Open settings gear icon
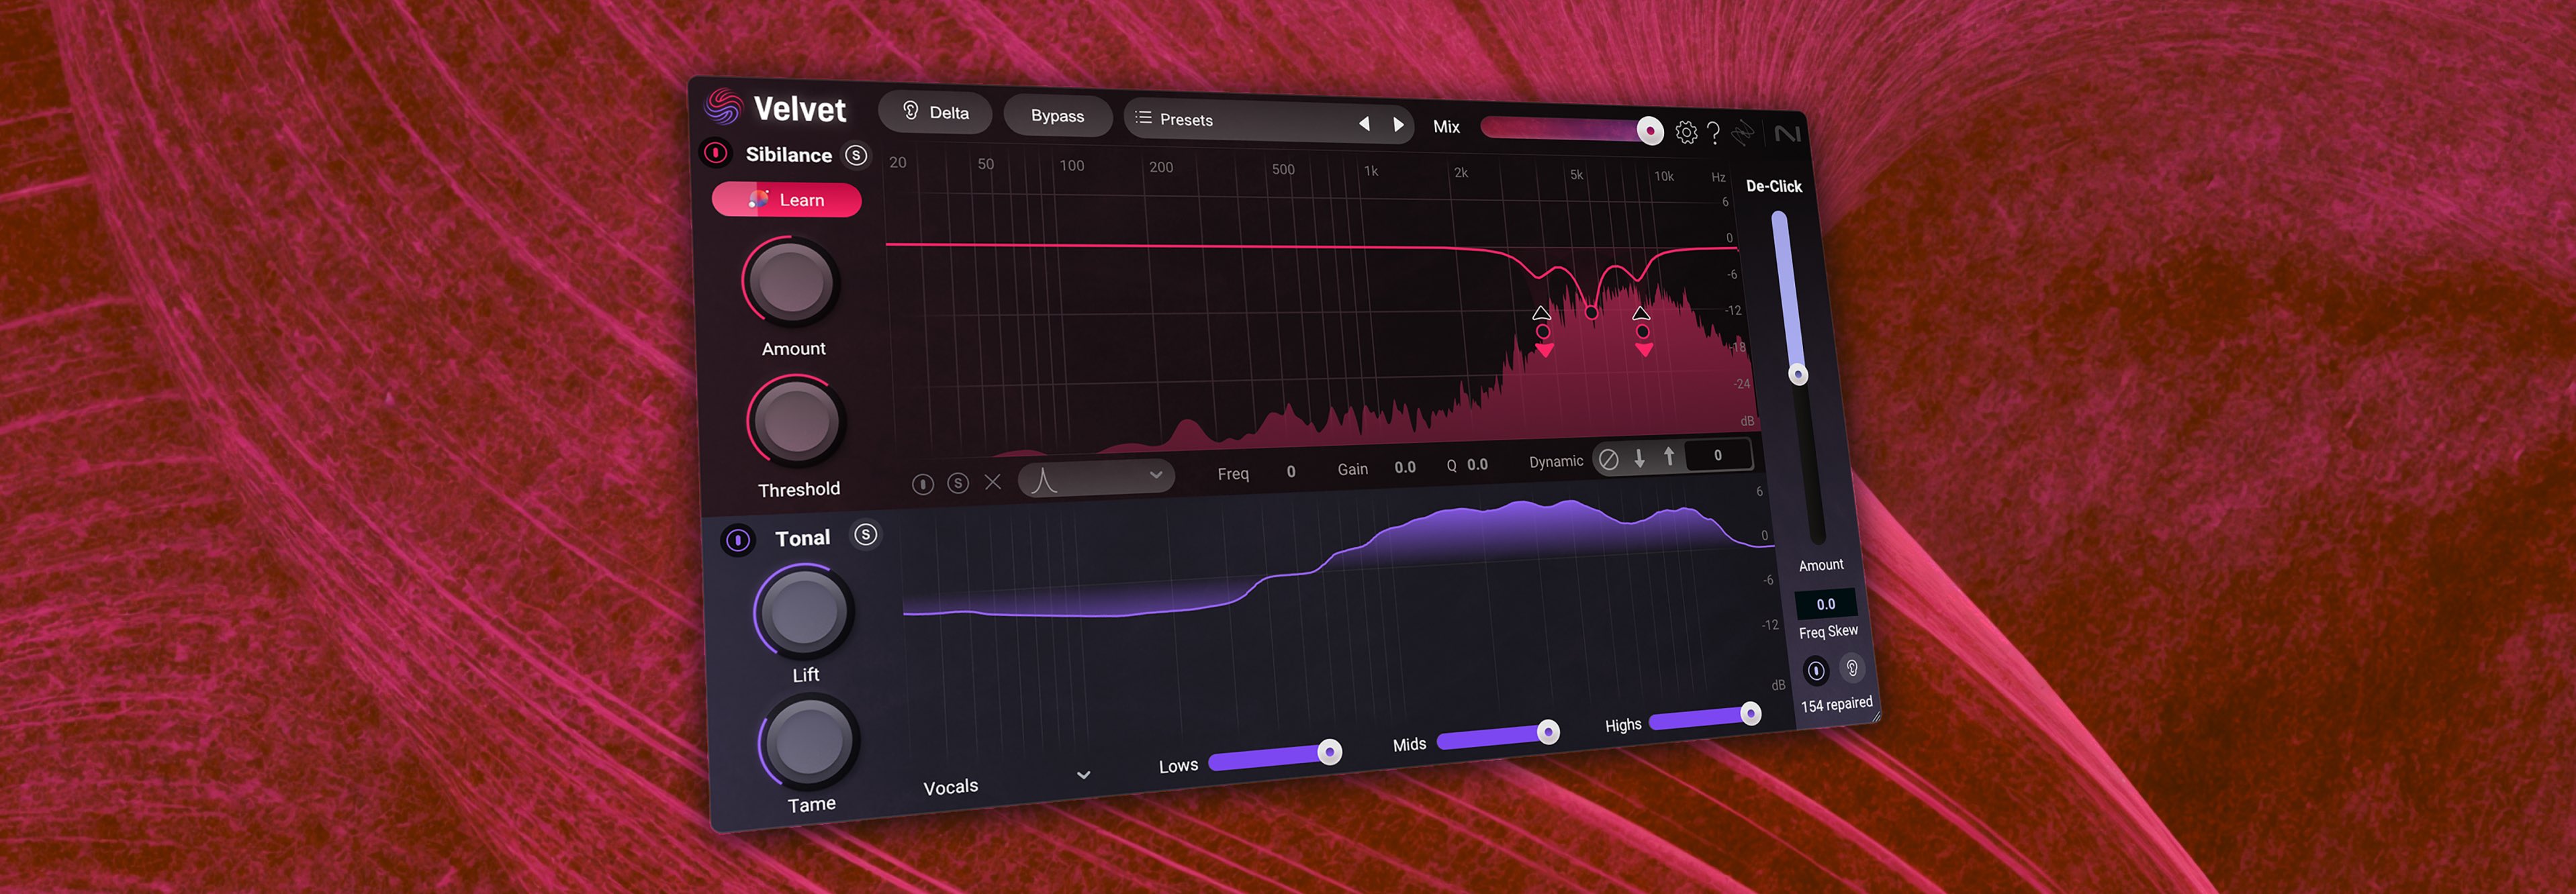This screenshot has width=2576, height=894. pyautogui.click(x=1686, y=132)
